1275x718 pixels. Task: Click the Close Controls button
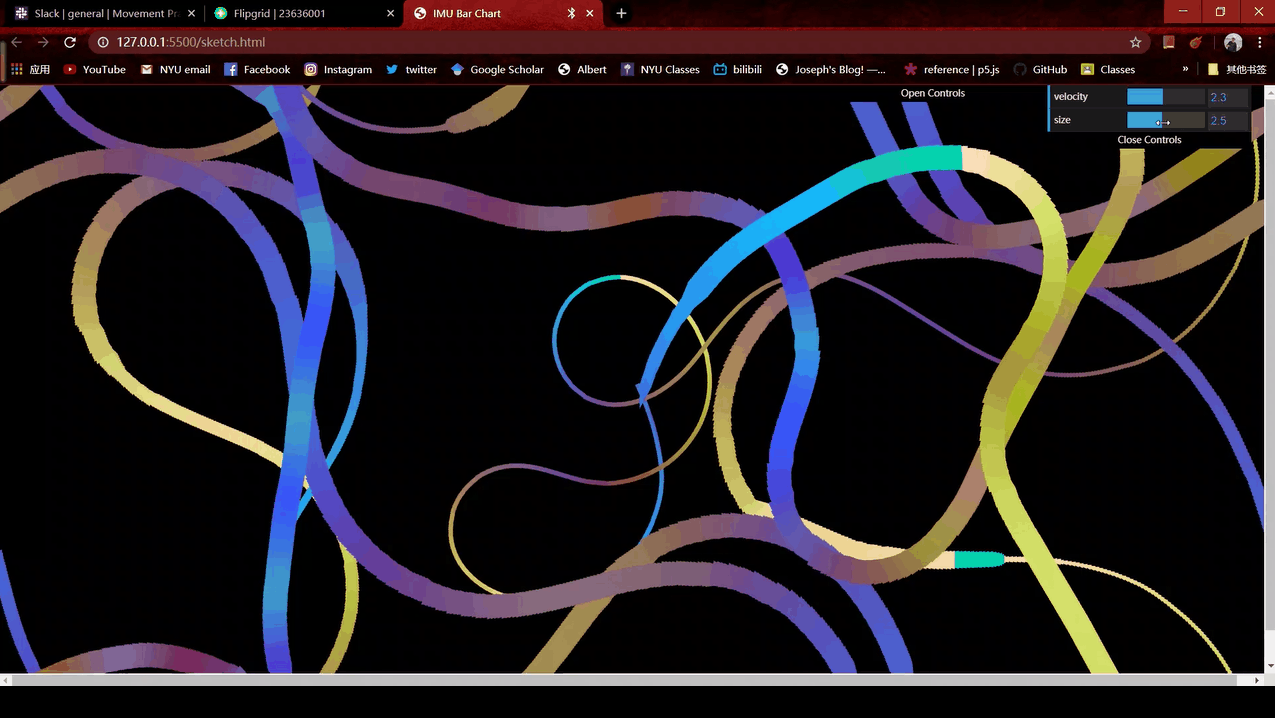coord(1149,140)
